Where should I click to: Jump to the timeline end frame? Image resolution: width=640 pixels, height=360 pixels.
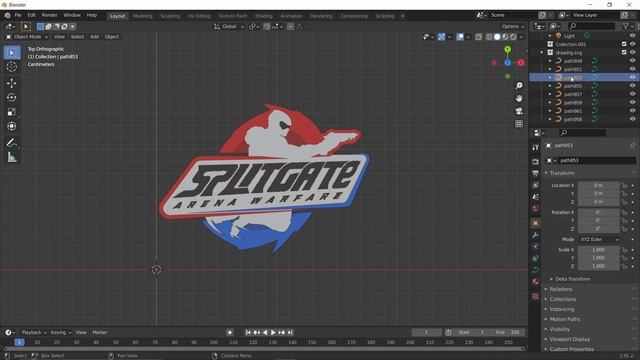[x=290, y=333]
